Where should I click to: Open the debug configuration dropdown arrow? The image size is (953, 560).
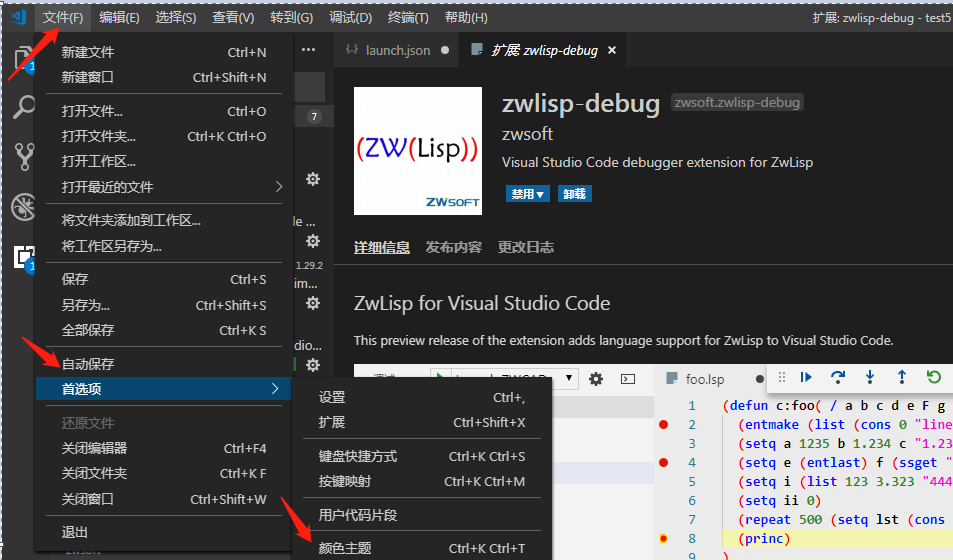[x=569, y=378]
